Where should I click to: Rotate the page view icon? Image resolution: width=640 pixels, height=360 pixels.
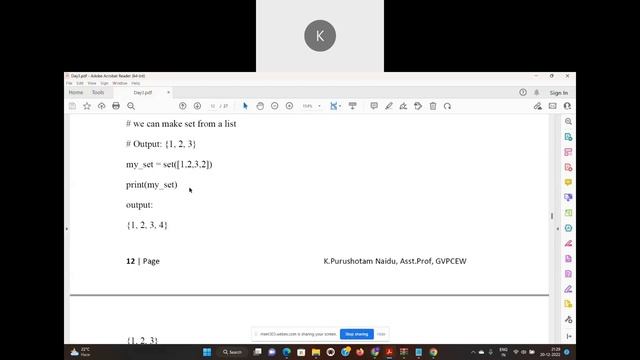[x=447, y=106]
